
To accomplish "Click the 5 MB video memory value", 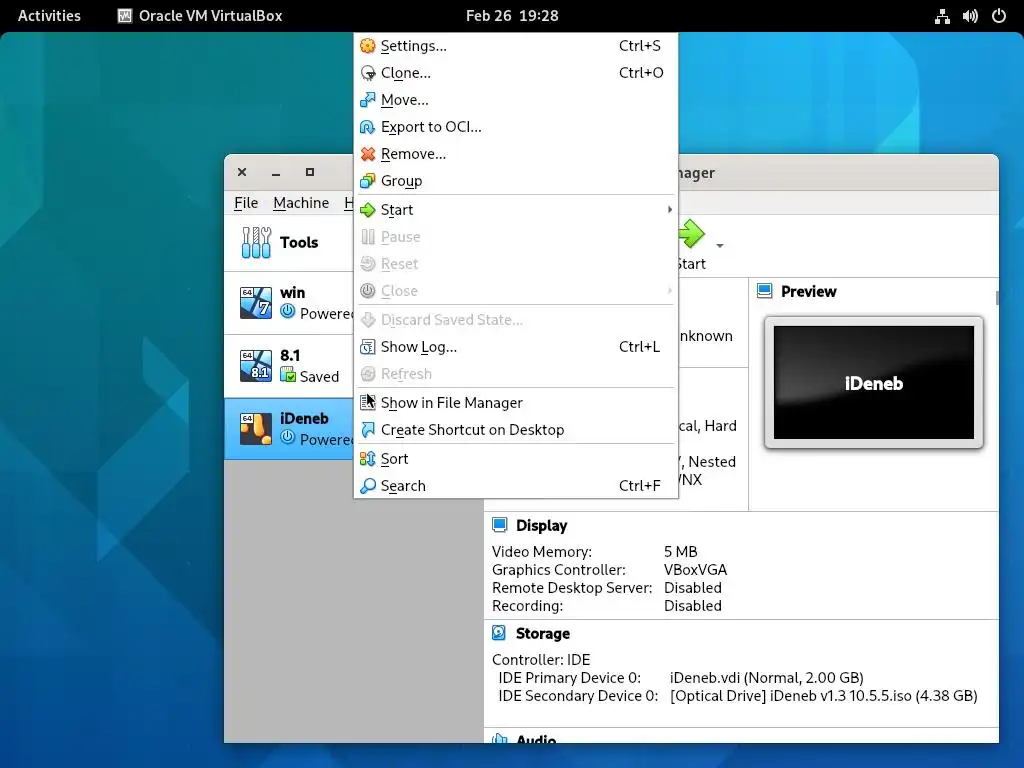I will click(680, 552).
